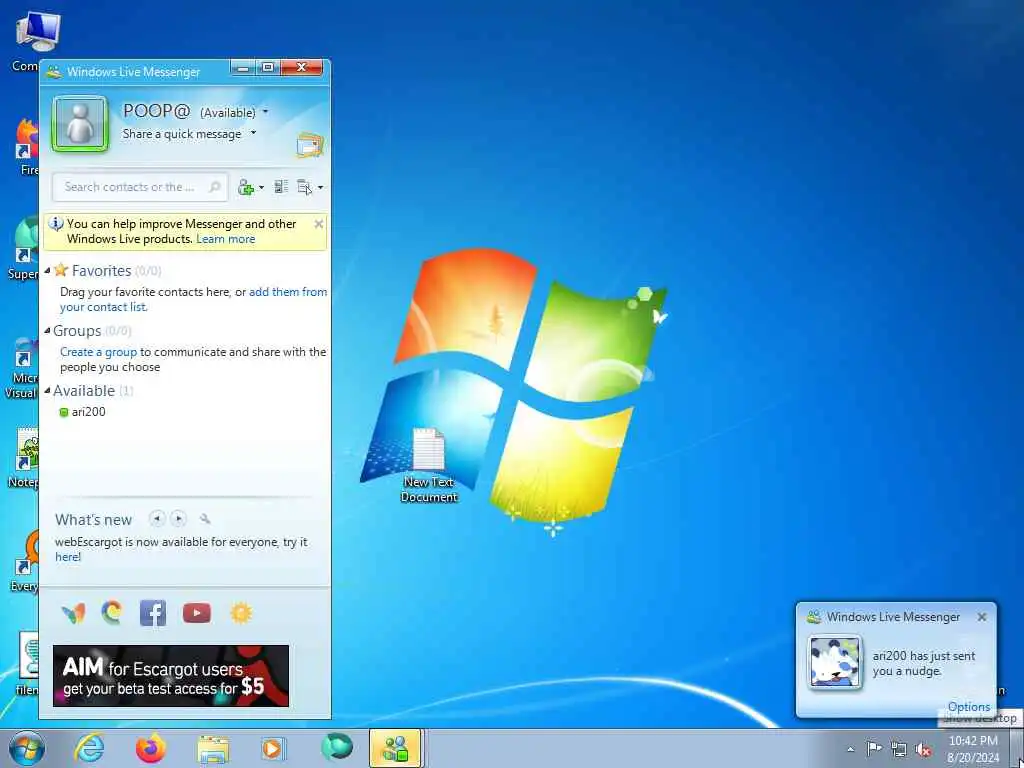Open Windows Media Player from taskbar

(x=273, y=748)
